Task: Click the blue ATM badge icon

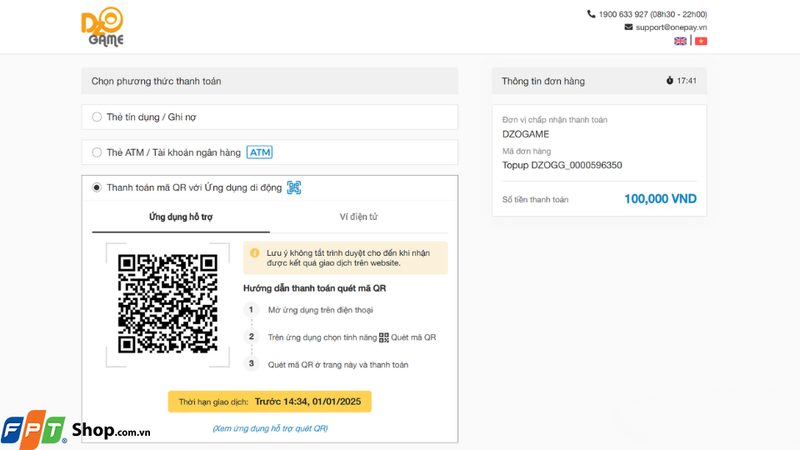Action: tap(260, 152)
